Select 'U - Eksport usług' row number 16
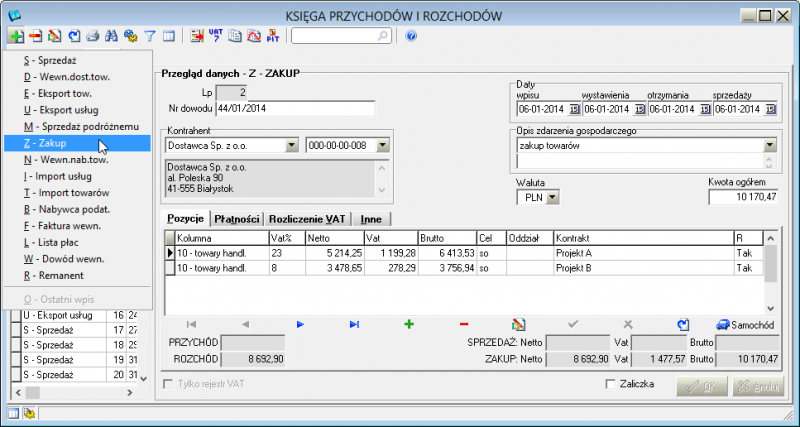The image size is (800, 427). click(74, 315)
